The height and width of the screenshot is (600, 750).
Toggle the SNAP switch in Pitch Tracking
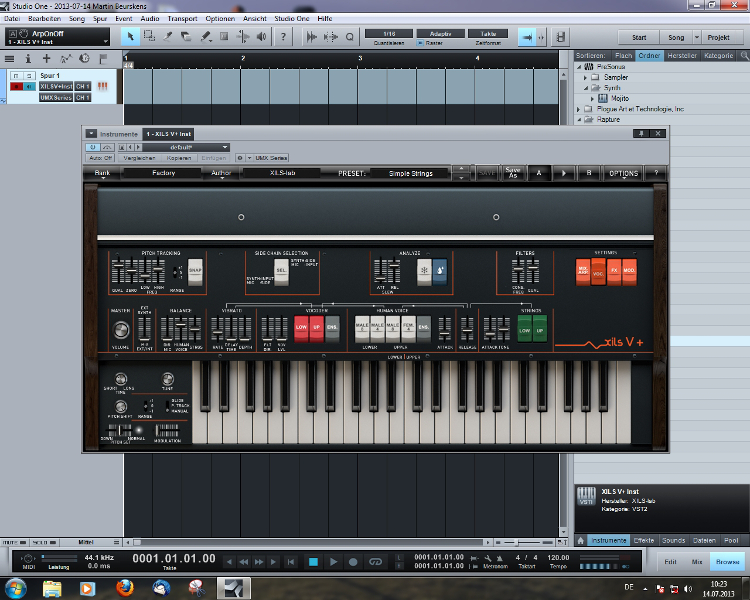(x=195, y=271)
